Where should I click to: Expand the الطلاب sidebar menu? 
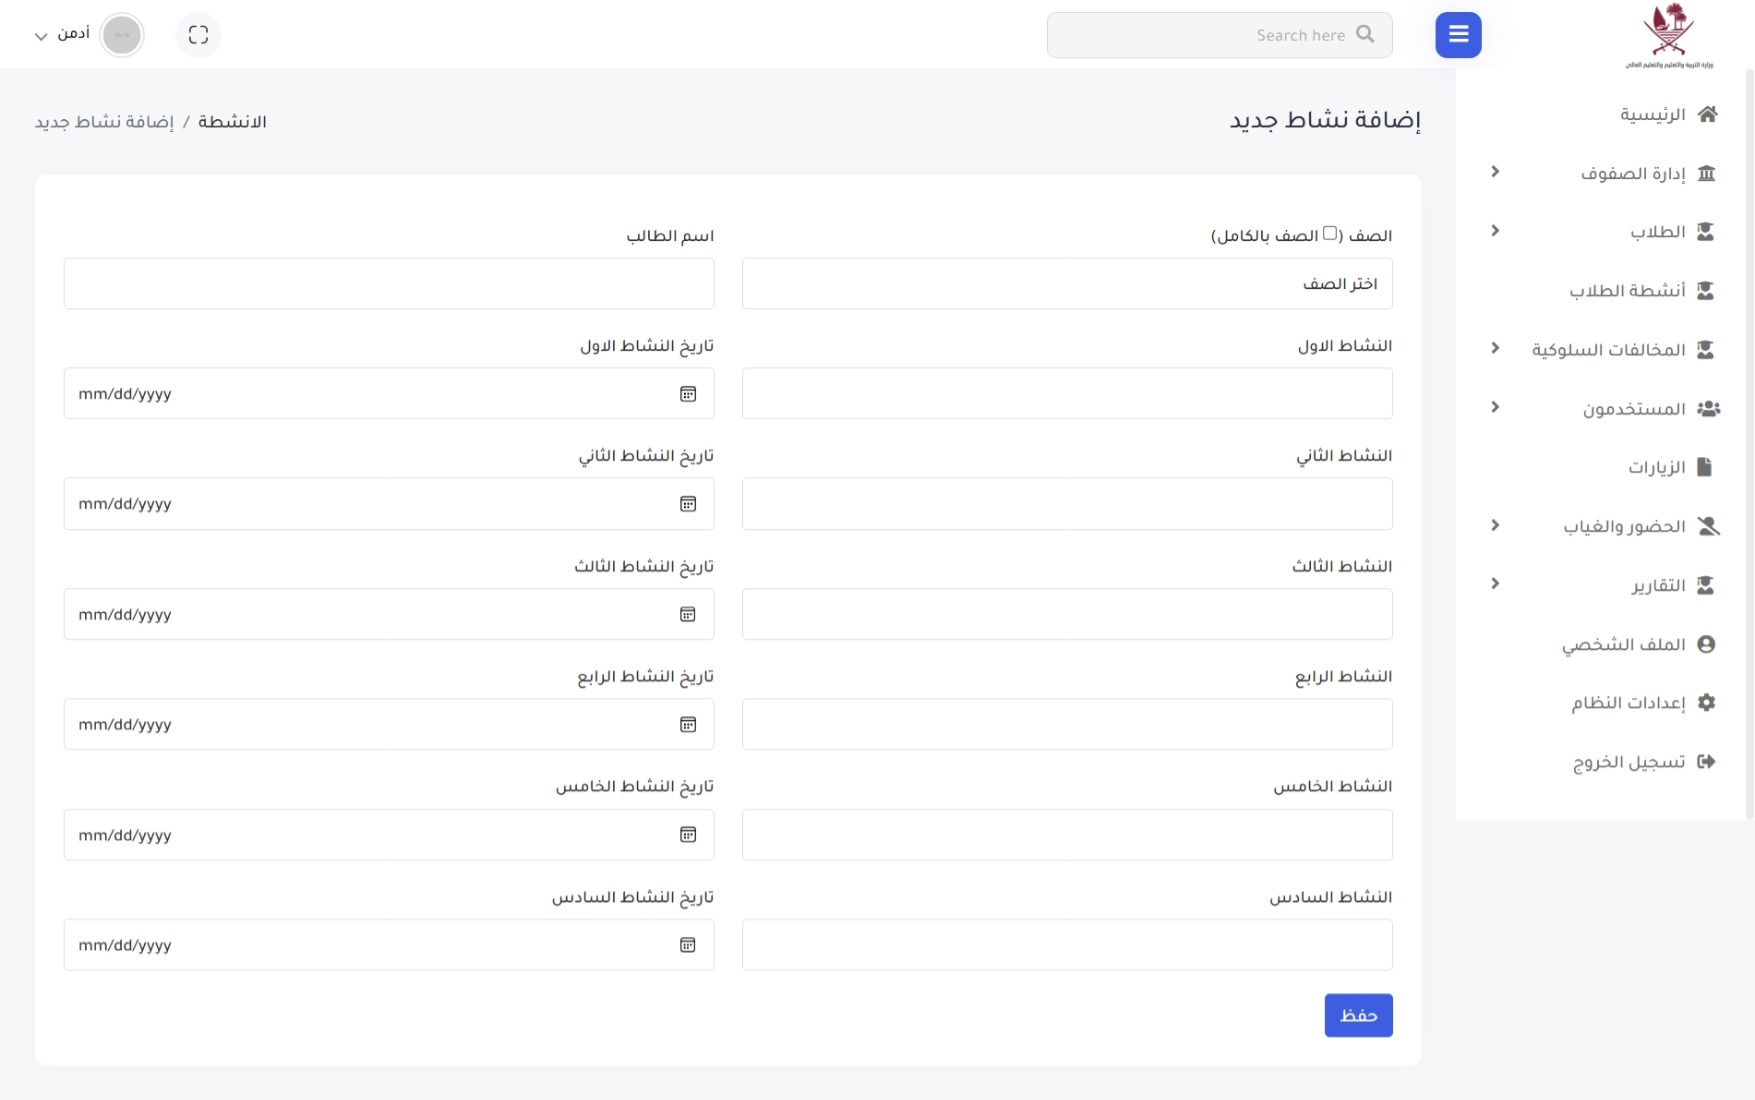1496,230
